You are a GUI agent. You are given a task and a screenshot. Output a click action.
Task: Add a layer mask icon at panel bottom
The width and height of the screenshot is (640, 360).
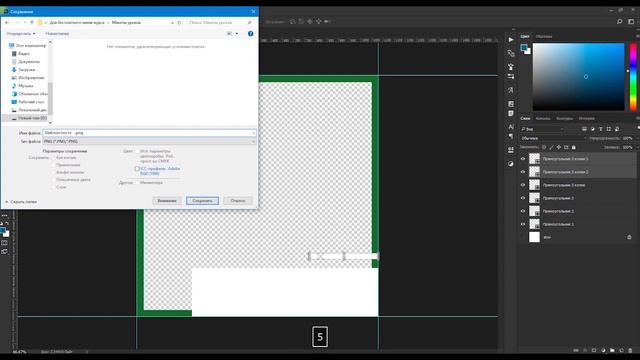tap(594, 350)
